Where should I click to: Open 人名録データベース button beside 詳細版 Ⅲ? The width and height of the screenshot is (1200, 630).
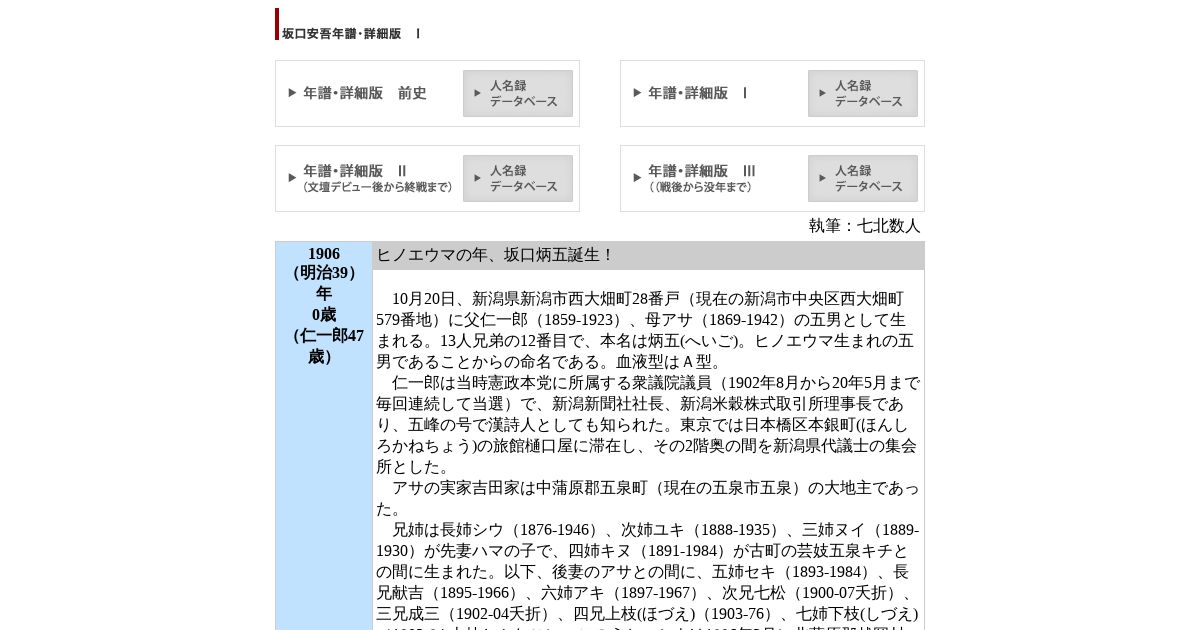(x=863, y=178)
